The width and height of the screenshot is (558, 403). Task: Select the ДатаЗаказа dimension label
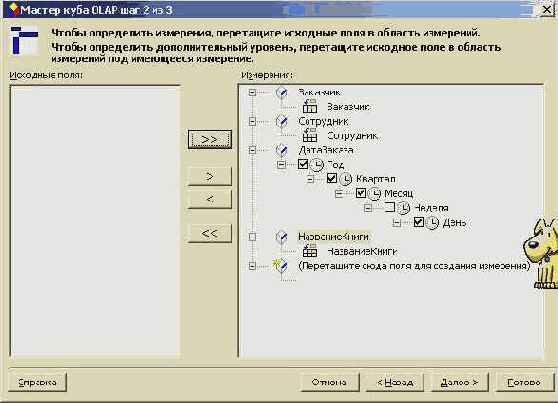(x=326, y=150)
